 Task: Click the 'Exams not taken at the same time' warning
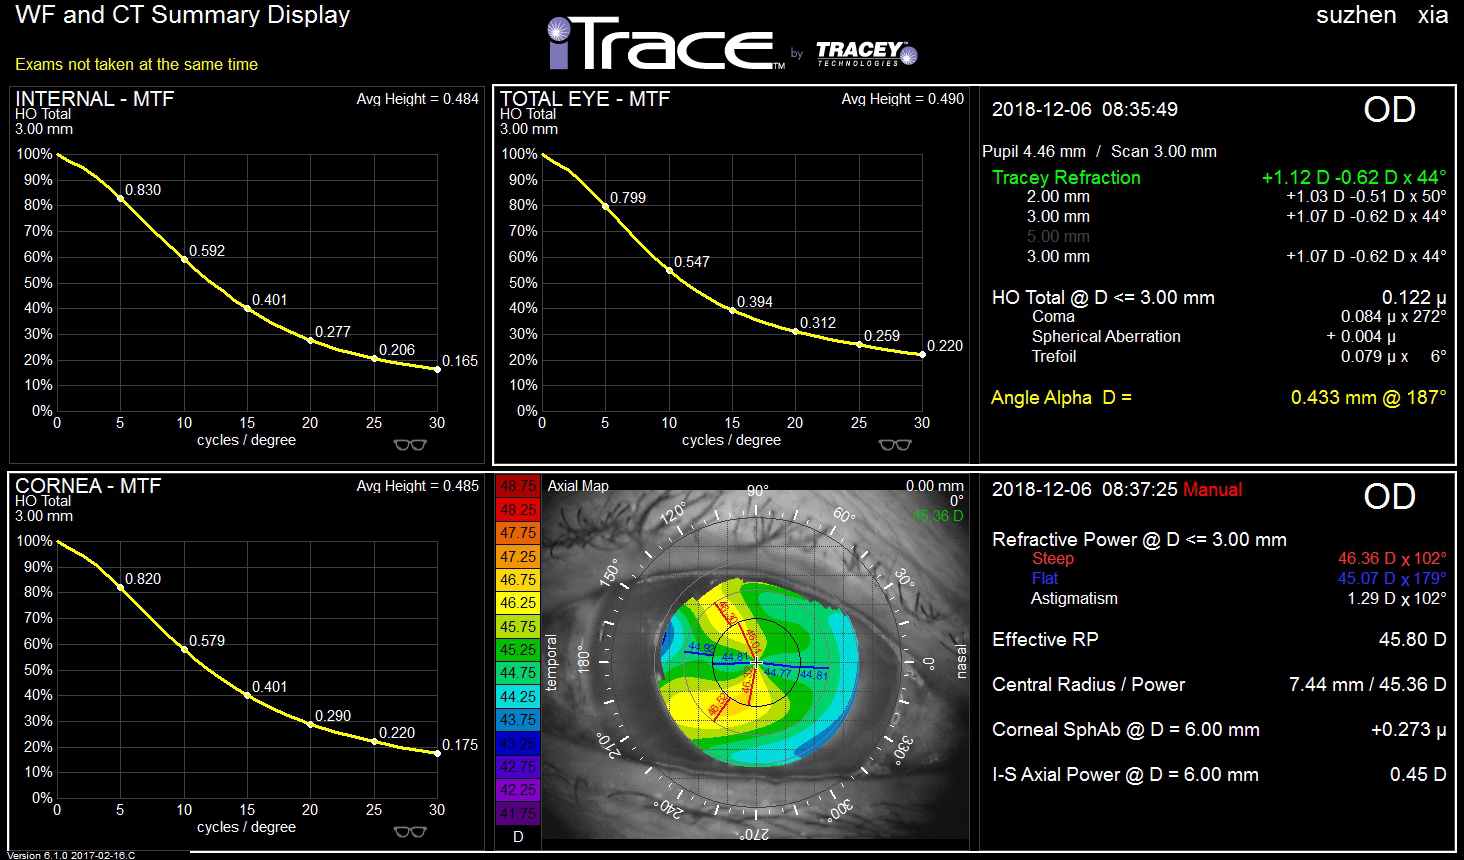tap(136, 64)
